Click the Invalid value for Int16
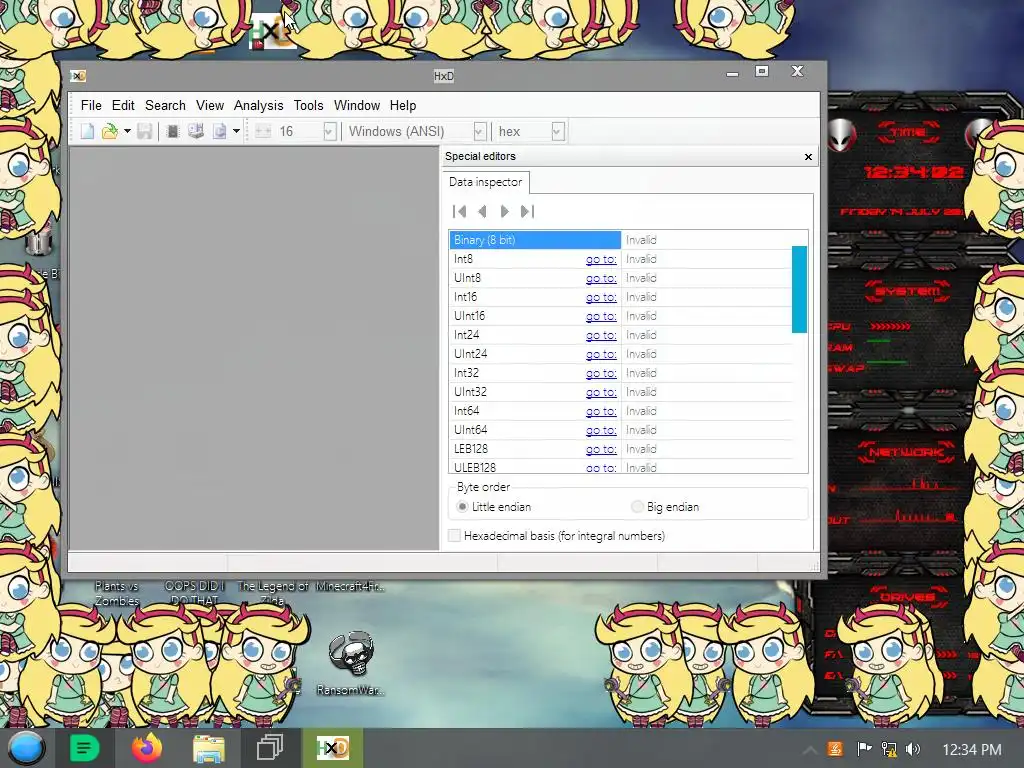 coord(641,297)
